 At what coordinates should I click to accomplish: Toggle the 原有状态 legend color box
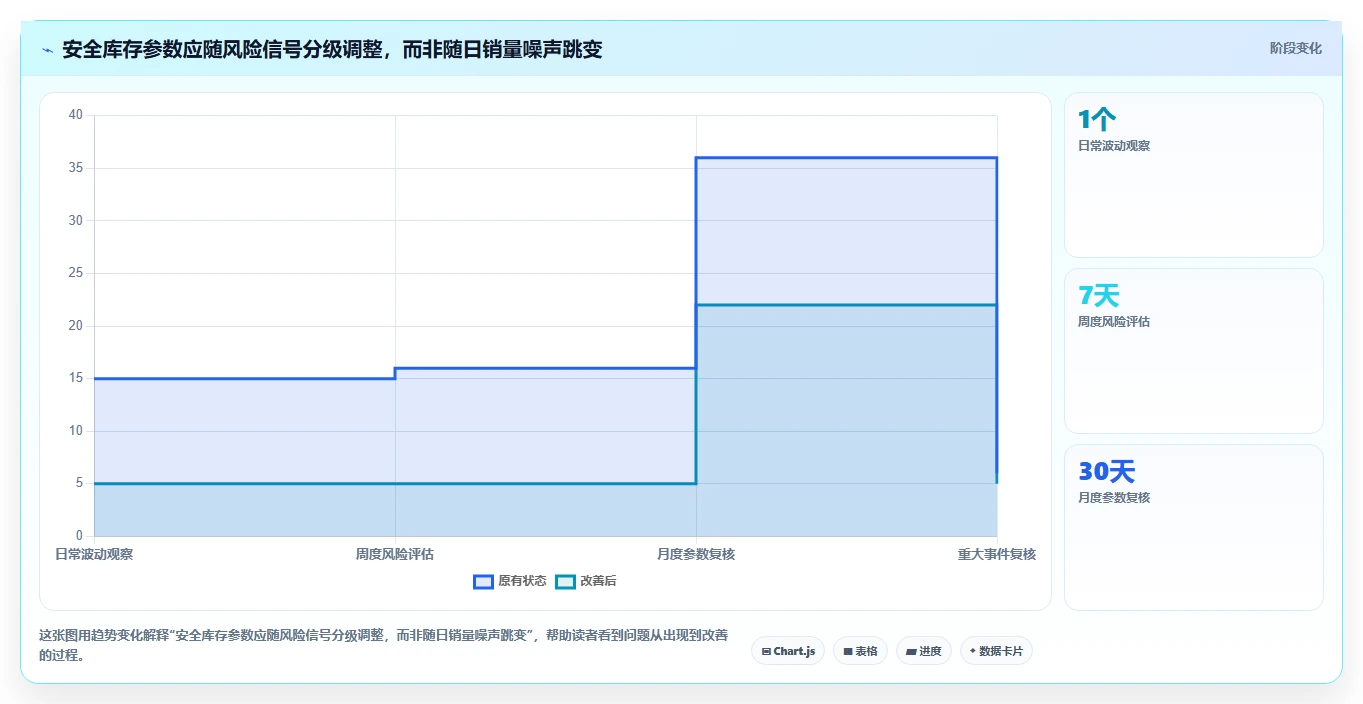tap(483, 581)
